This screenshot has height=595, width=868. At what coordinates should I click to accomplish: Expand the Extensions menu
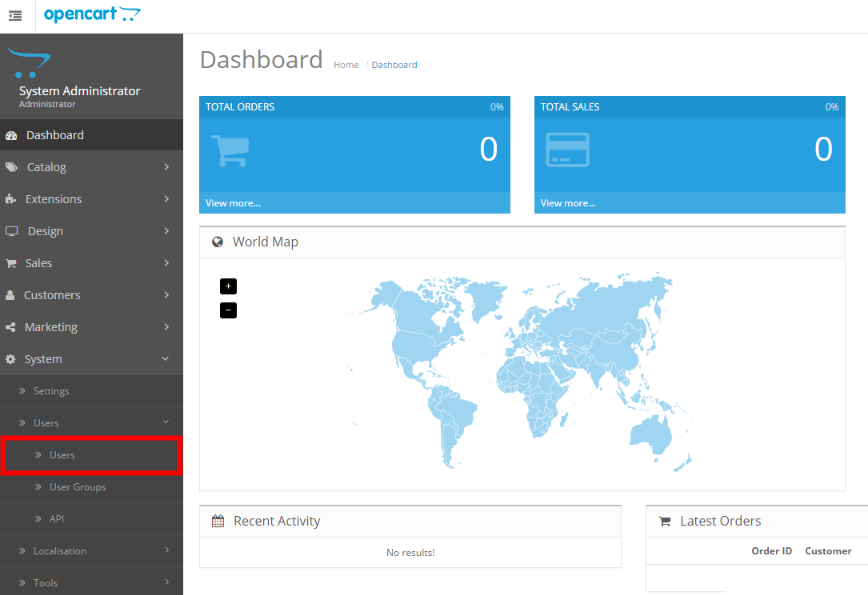[91, 199]
